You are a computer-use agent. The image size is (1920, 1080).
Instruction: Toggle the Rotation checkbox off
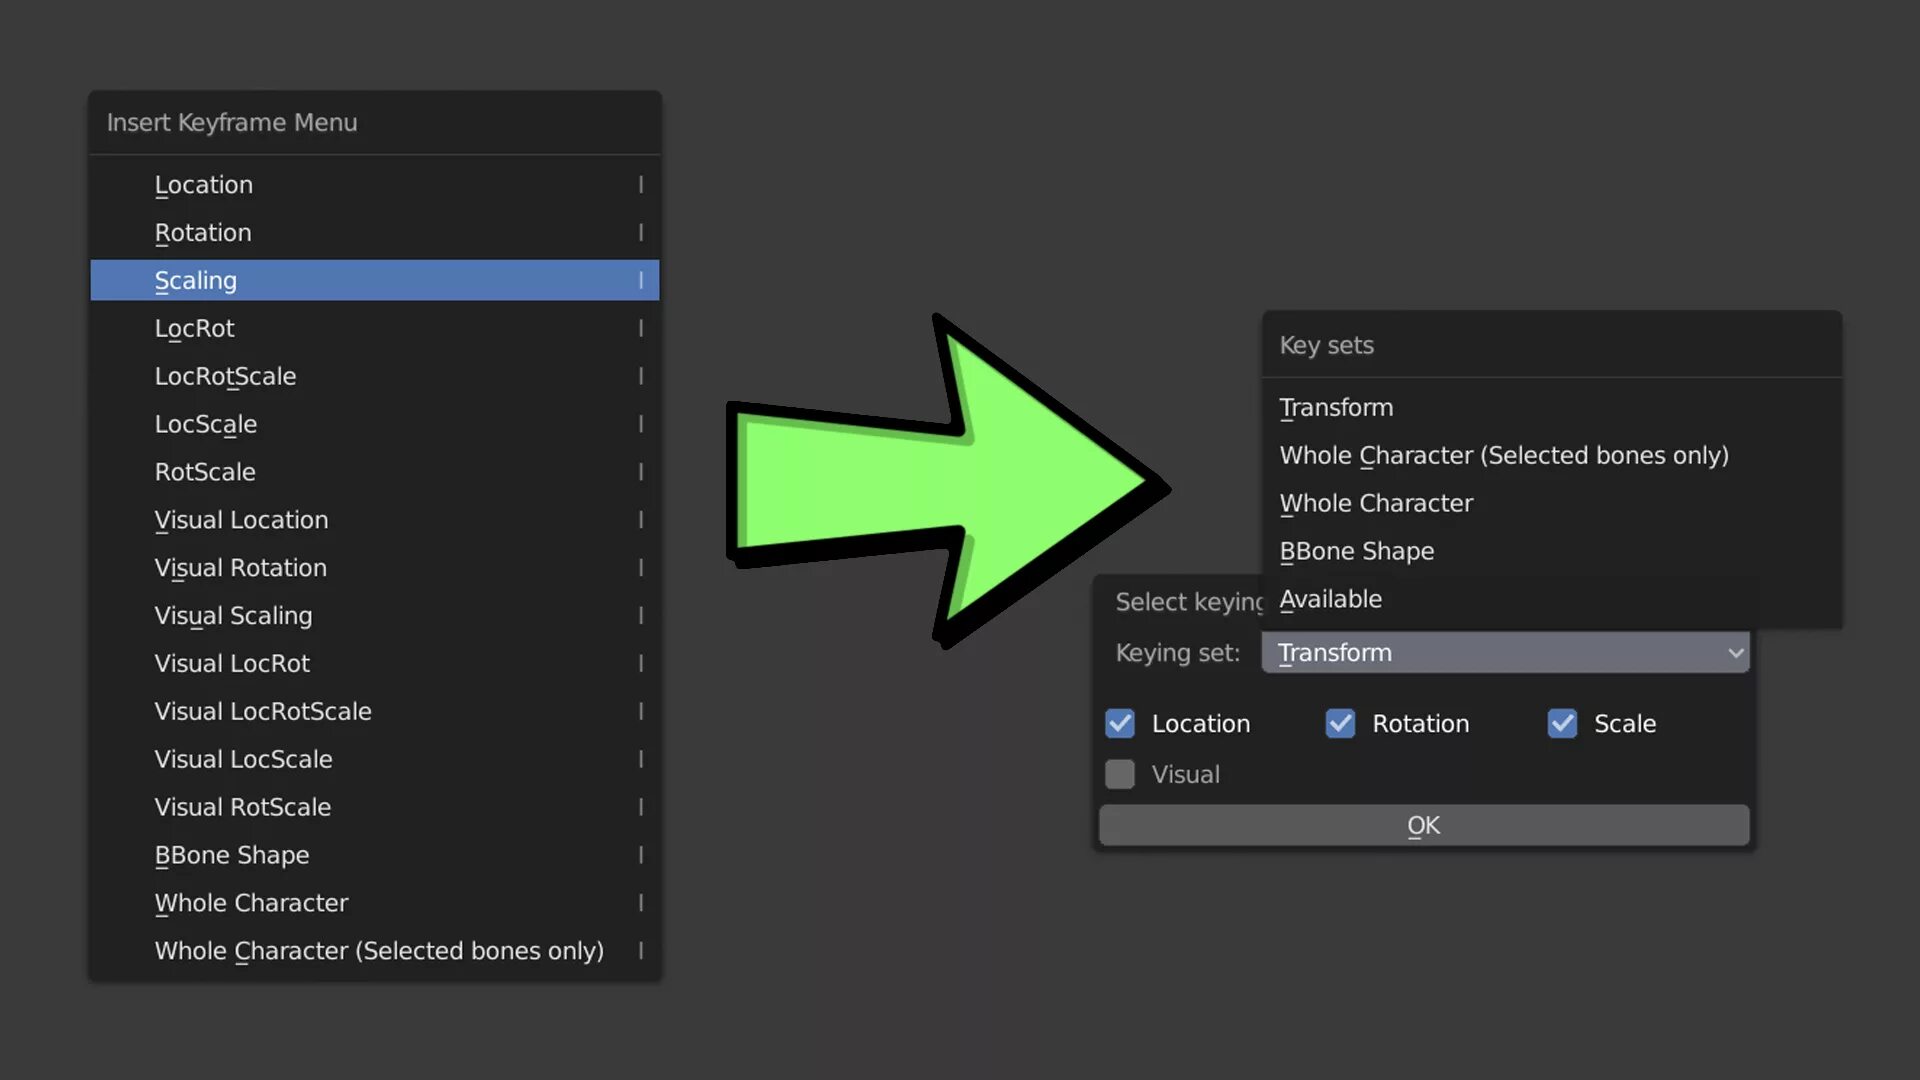click(1340, 723)
